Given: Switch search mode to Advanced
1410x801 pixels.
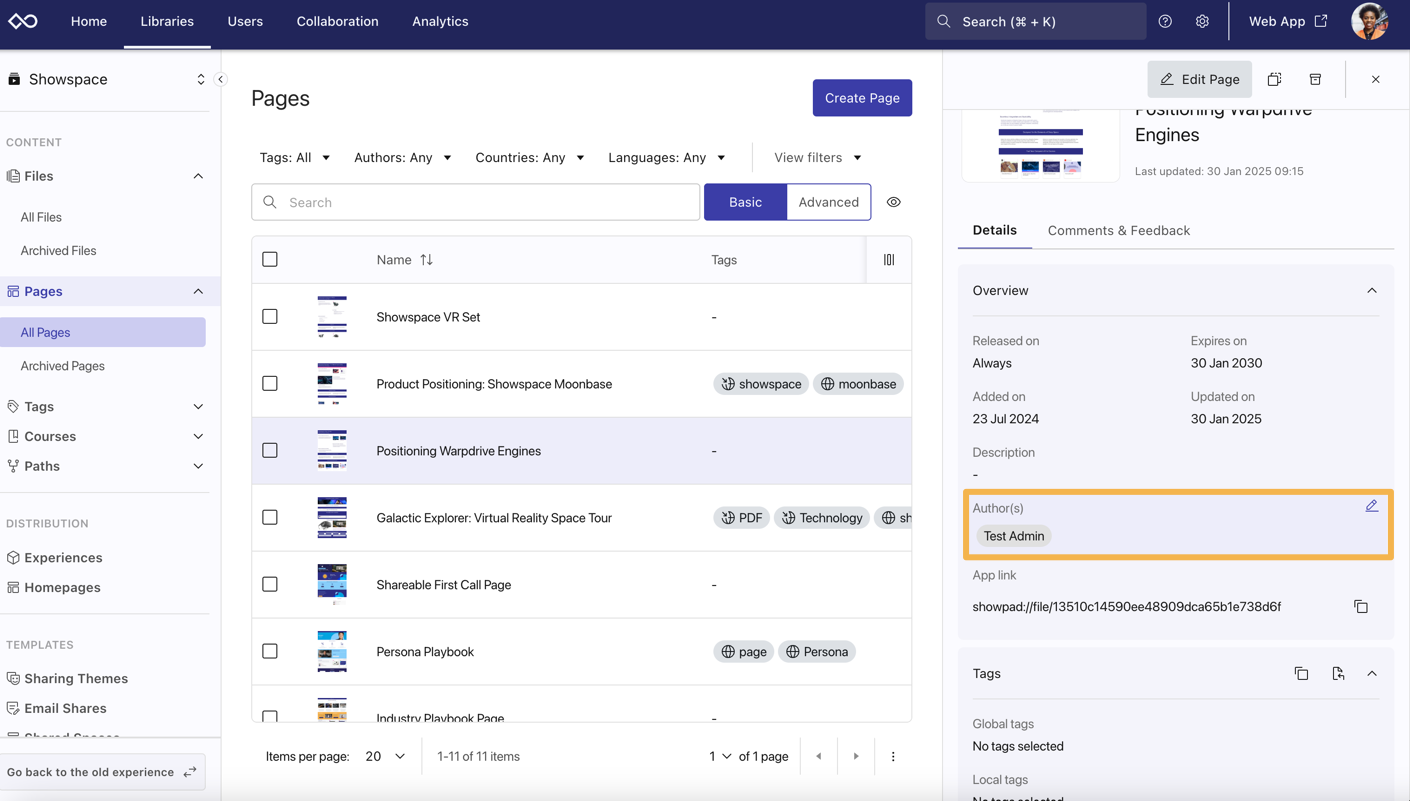Looking at the screenshot, I should click(828, 202).
